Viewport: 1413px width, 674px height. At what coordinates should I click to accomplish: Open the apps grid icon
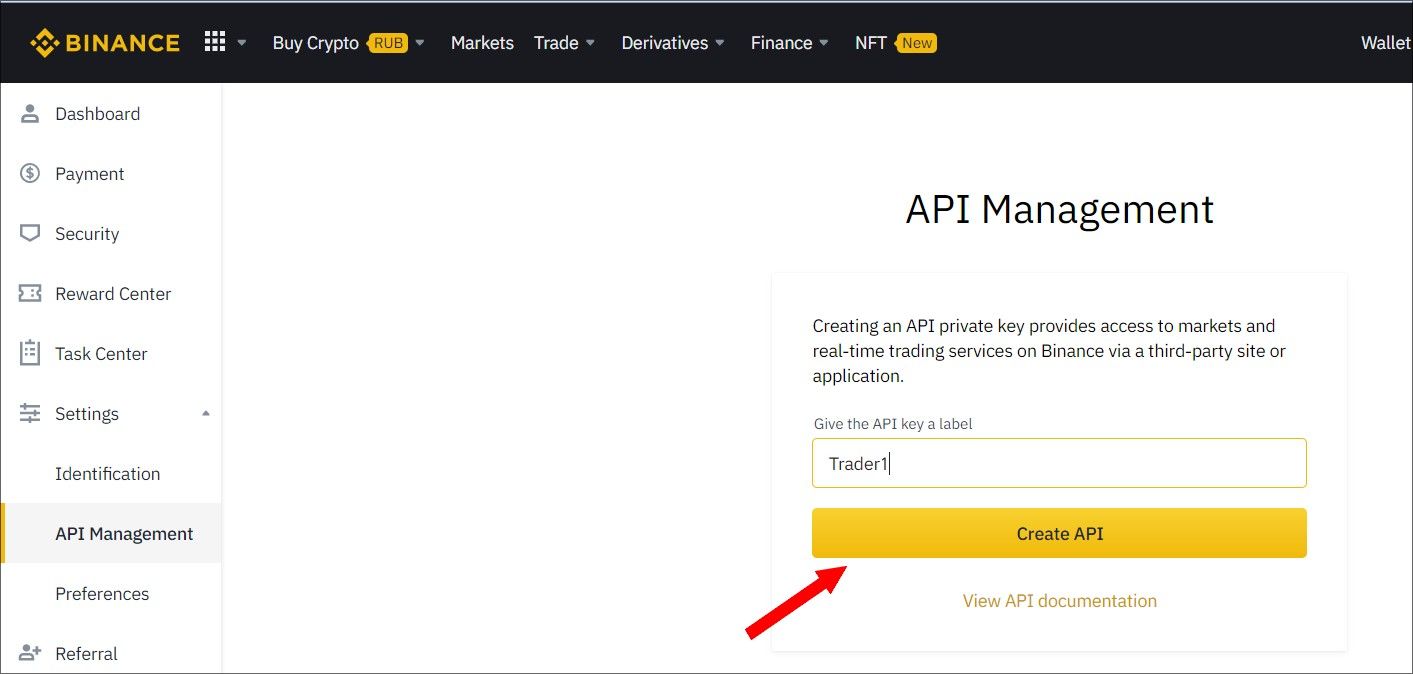point(214,42)
